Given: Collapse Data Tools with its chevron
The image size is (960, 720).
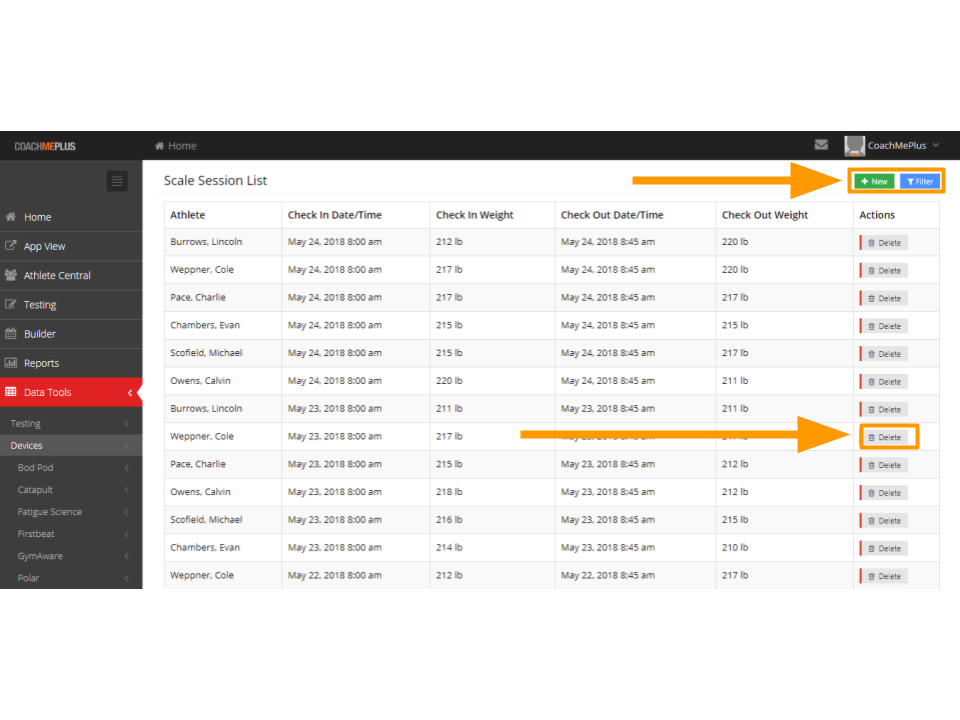Looking at the screenshot, I should tap(130, 392).
